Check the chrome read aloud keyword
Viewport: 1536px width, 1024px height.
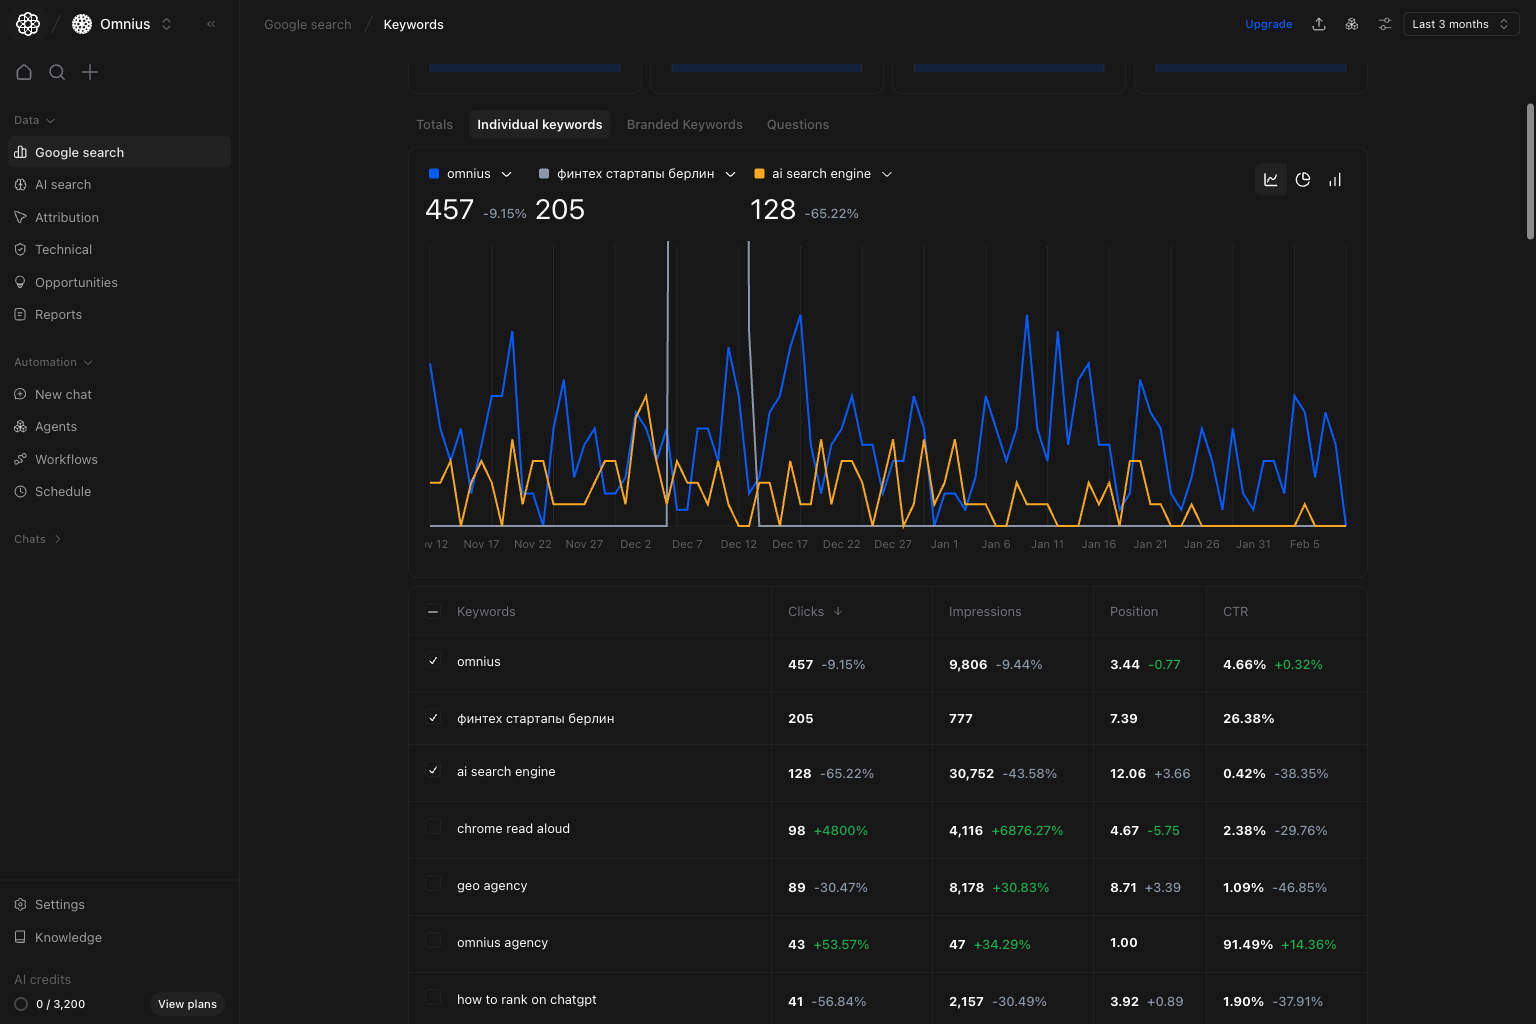pos(433,827)
